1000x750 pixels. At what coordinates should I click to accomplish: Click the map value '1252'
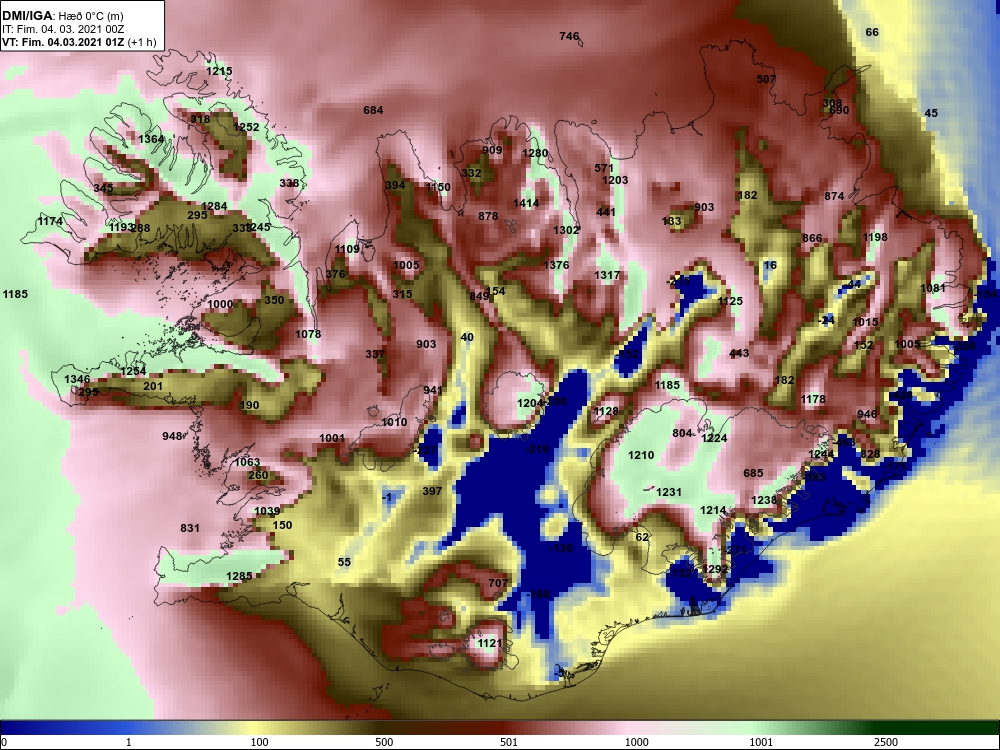click(246, 127)
